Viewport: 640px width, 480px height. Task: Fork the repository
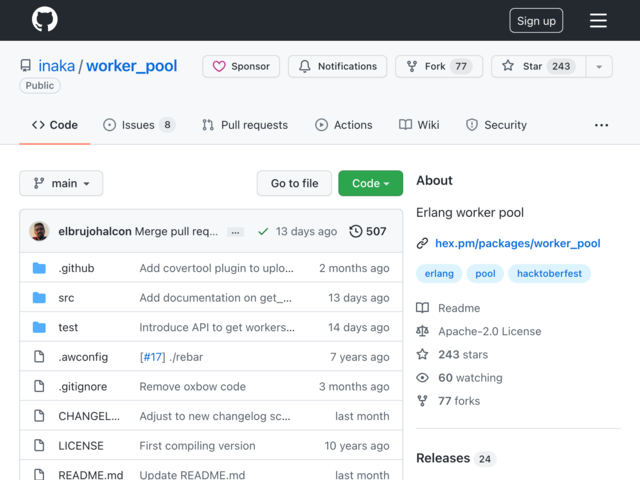(439, 66)
